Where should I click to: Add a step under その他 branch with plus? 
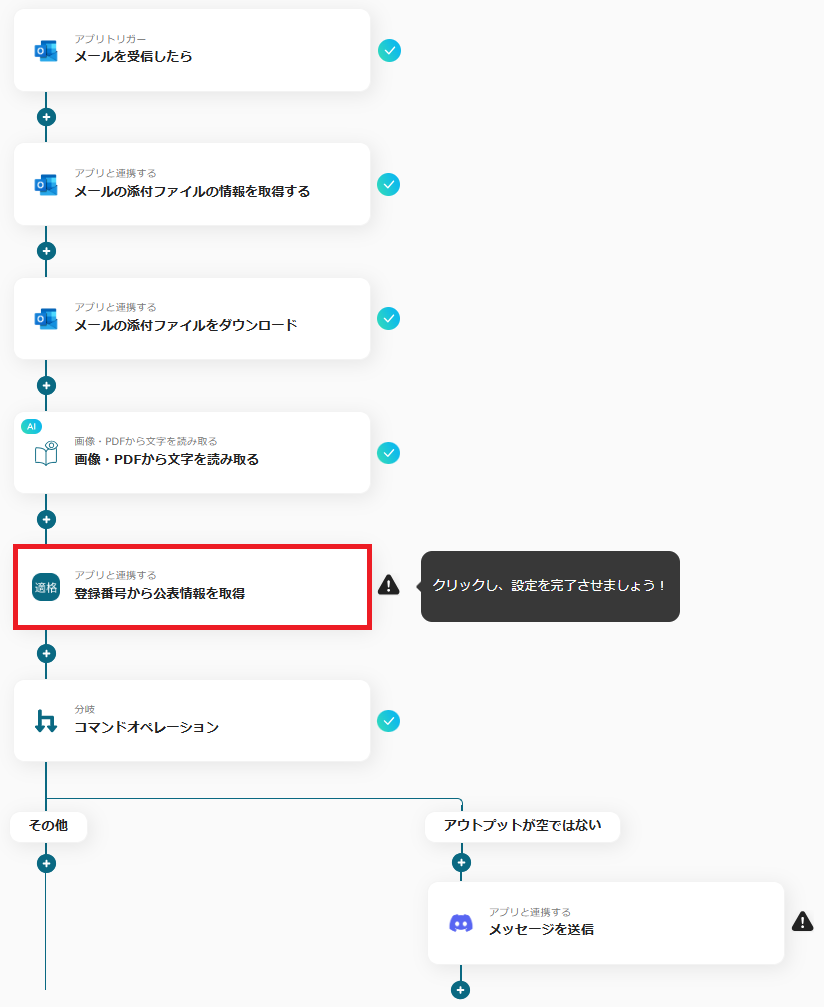pos(46,863)
